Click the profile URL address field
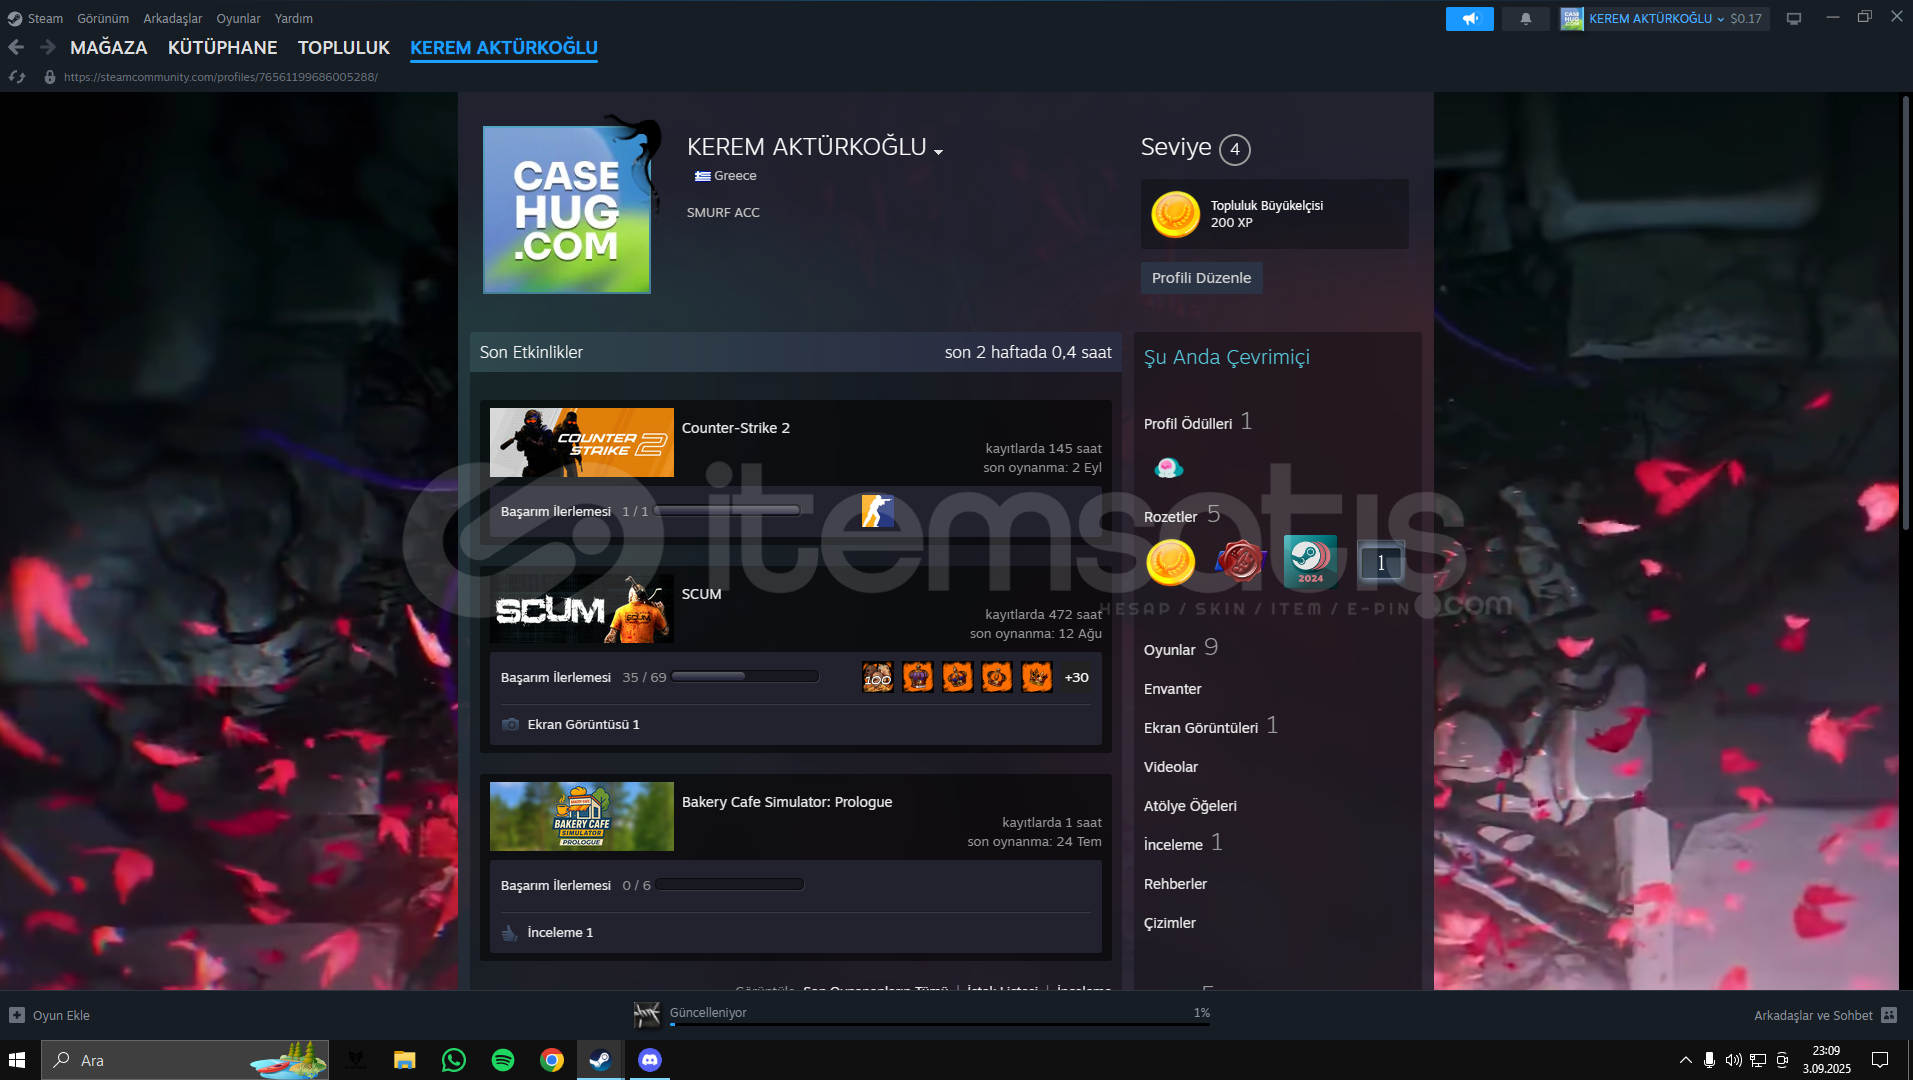Viewport: 1913px width, 1080px height. click(221, 77)
